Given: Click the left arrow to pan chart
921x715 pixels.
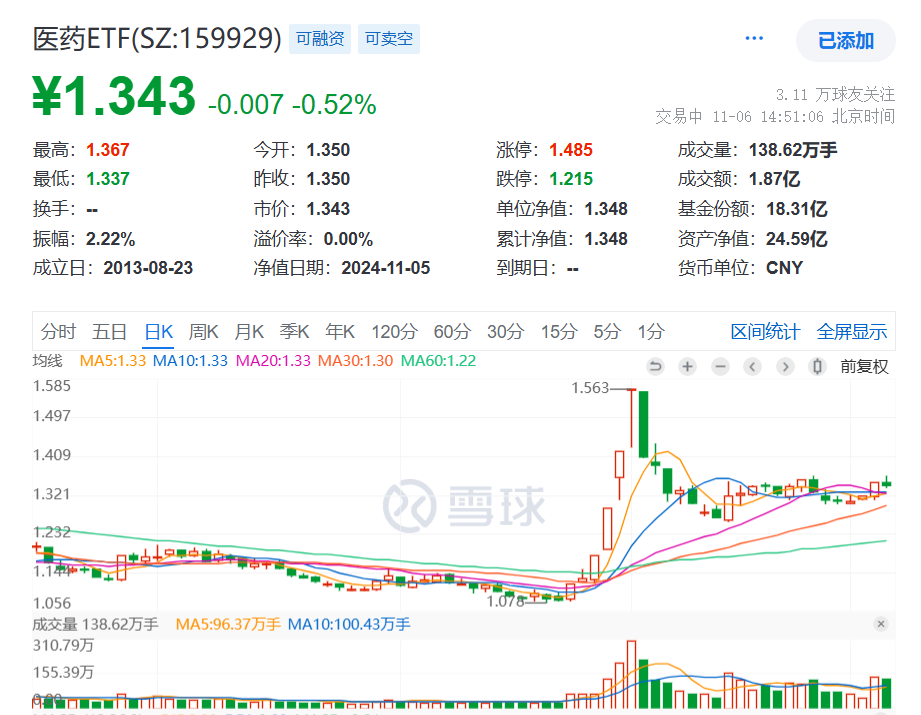Looking at the screenshot, I should (752, 367).
